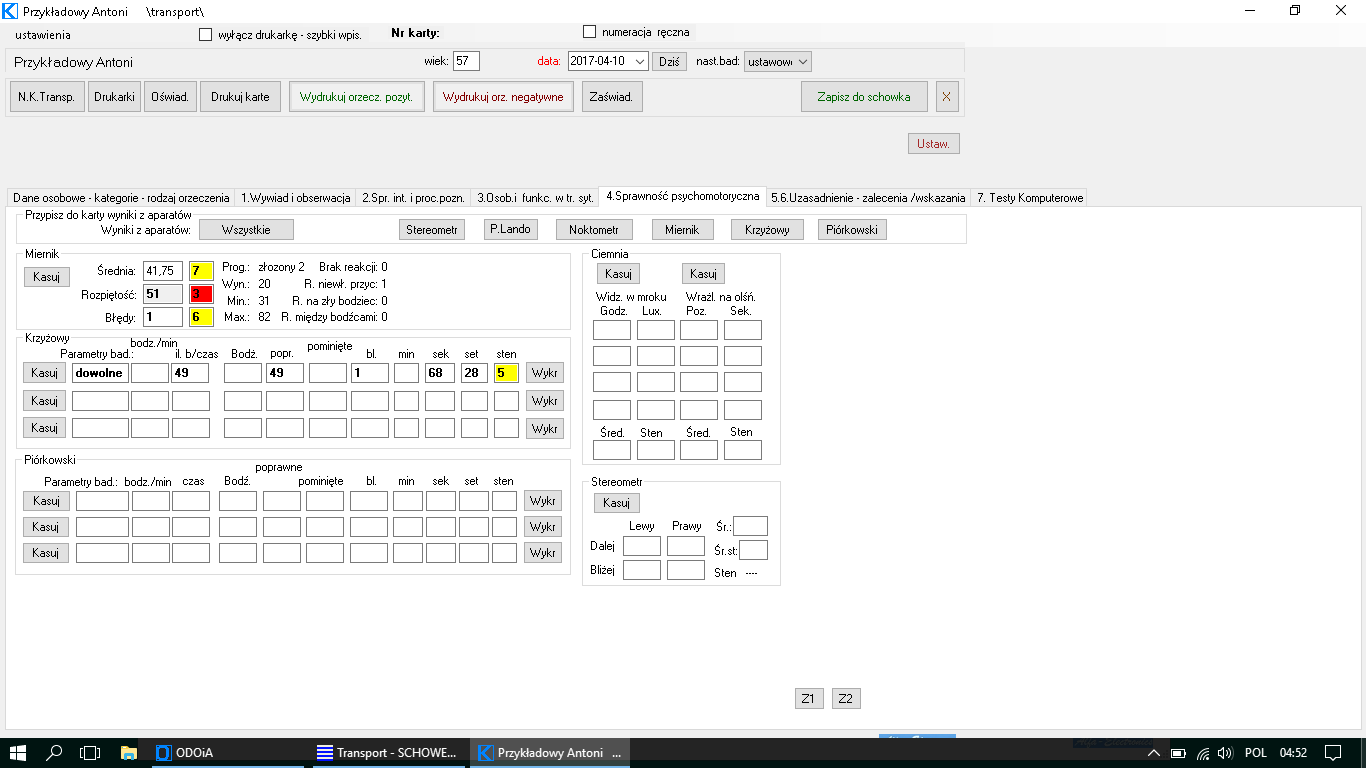Click the red Rozpiętość sten indicator
Image resolution: width=1366 pixels, height=768 pixels.
point(202,294)
